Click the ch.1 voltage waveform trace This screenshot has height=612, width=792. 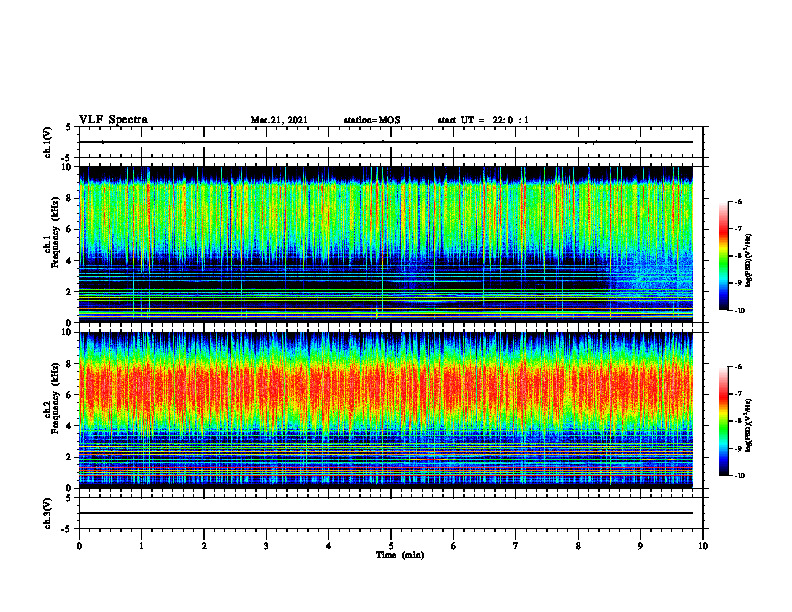[x=386, y=142]
